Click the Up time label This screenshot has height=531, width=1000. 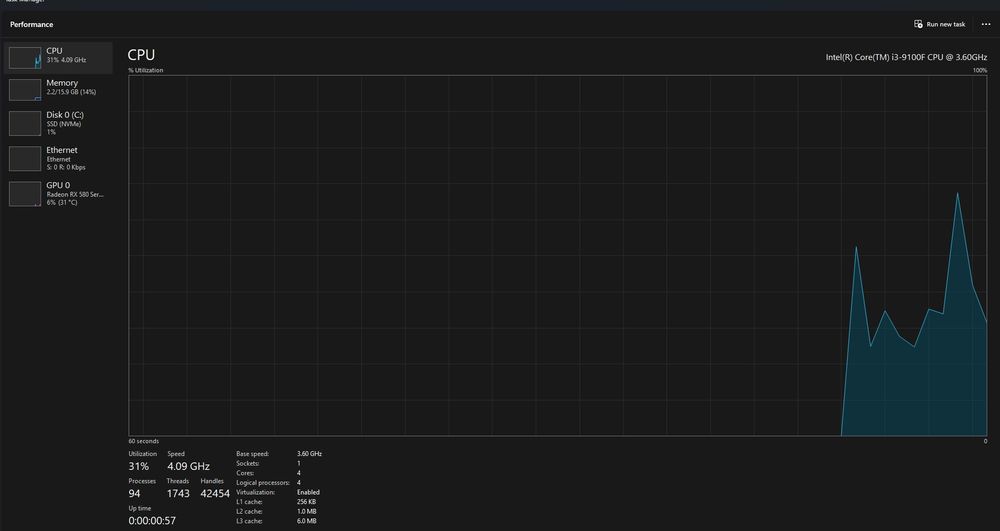(140, 508)
